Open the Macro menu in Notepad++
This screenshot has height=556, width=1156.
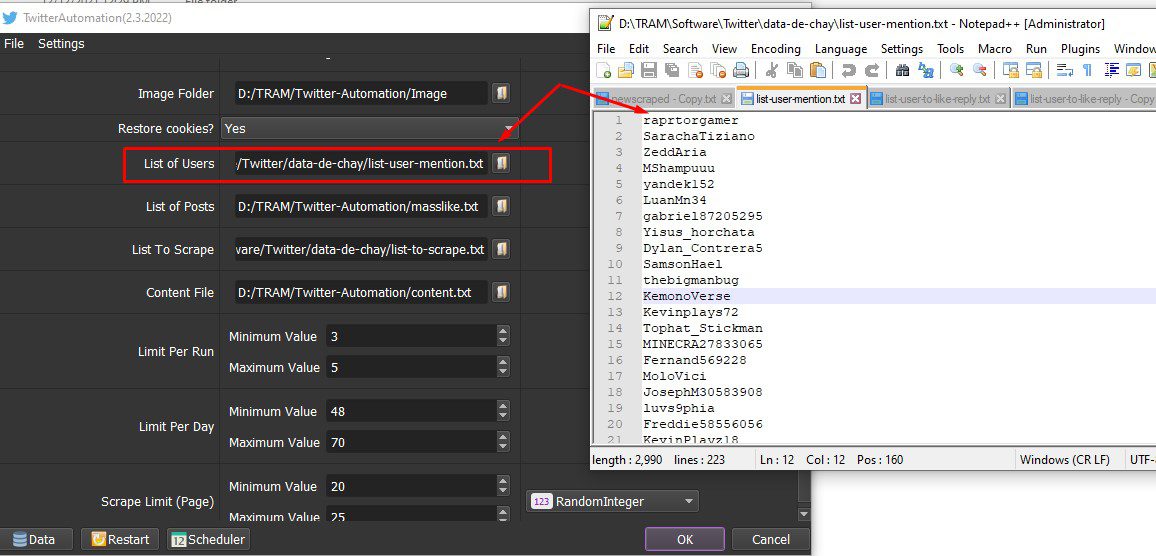(995, 49)
